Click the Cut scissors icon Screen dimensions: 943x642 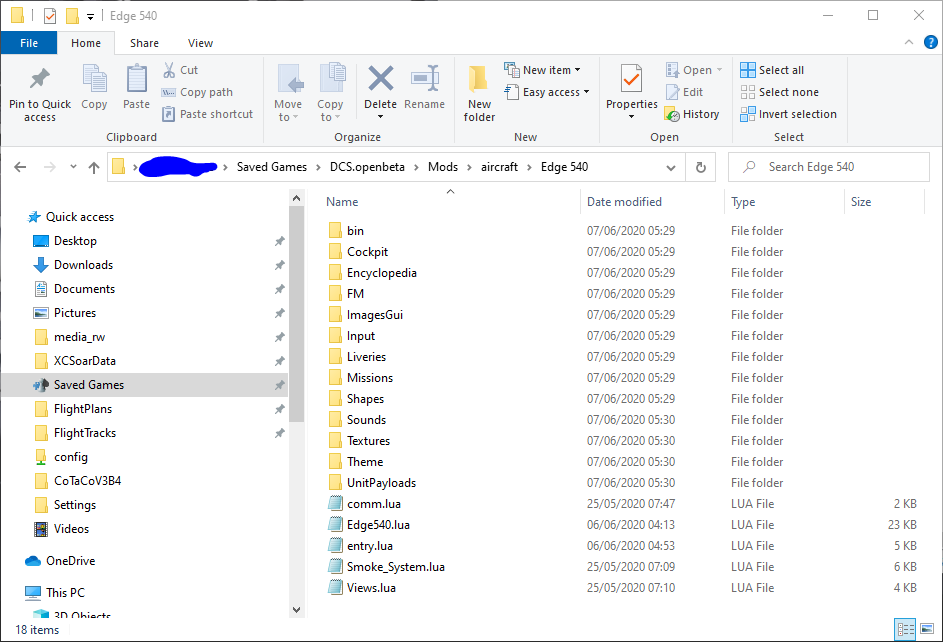click(x=169, y=70)
